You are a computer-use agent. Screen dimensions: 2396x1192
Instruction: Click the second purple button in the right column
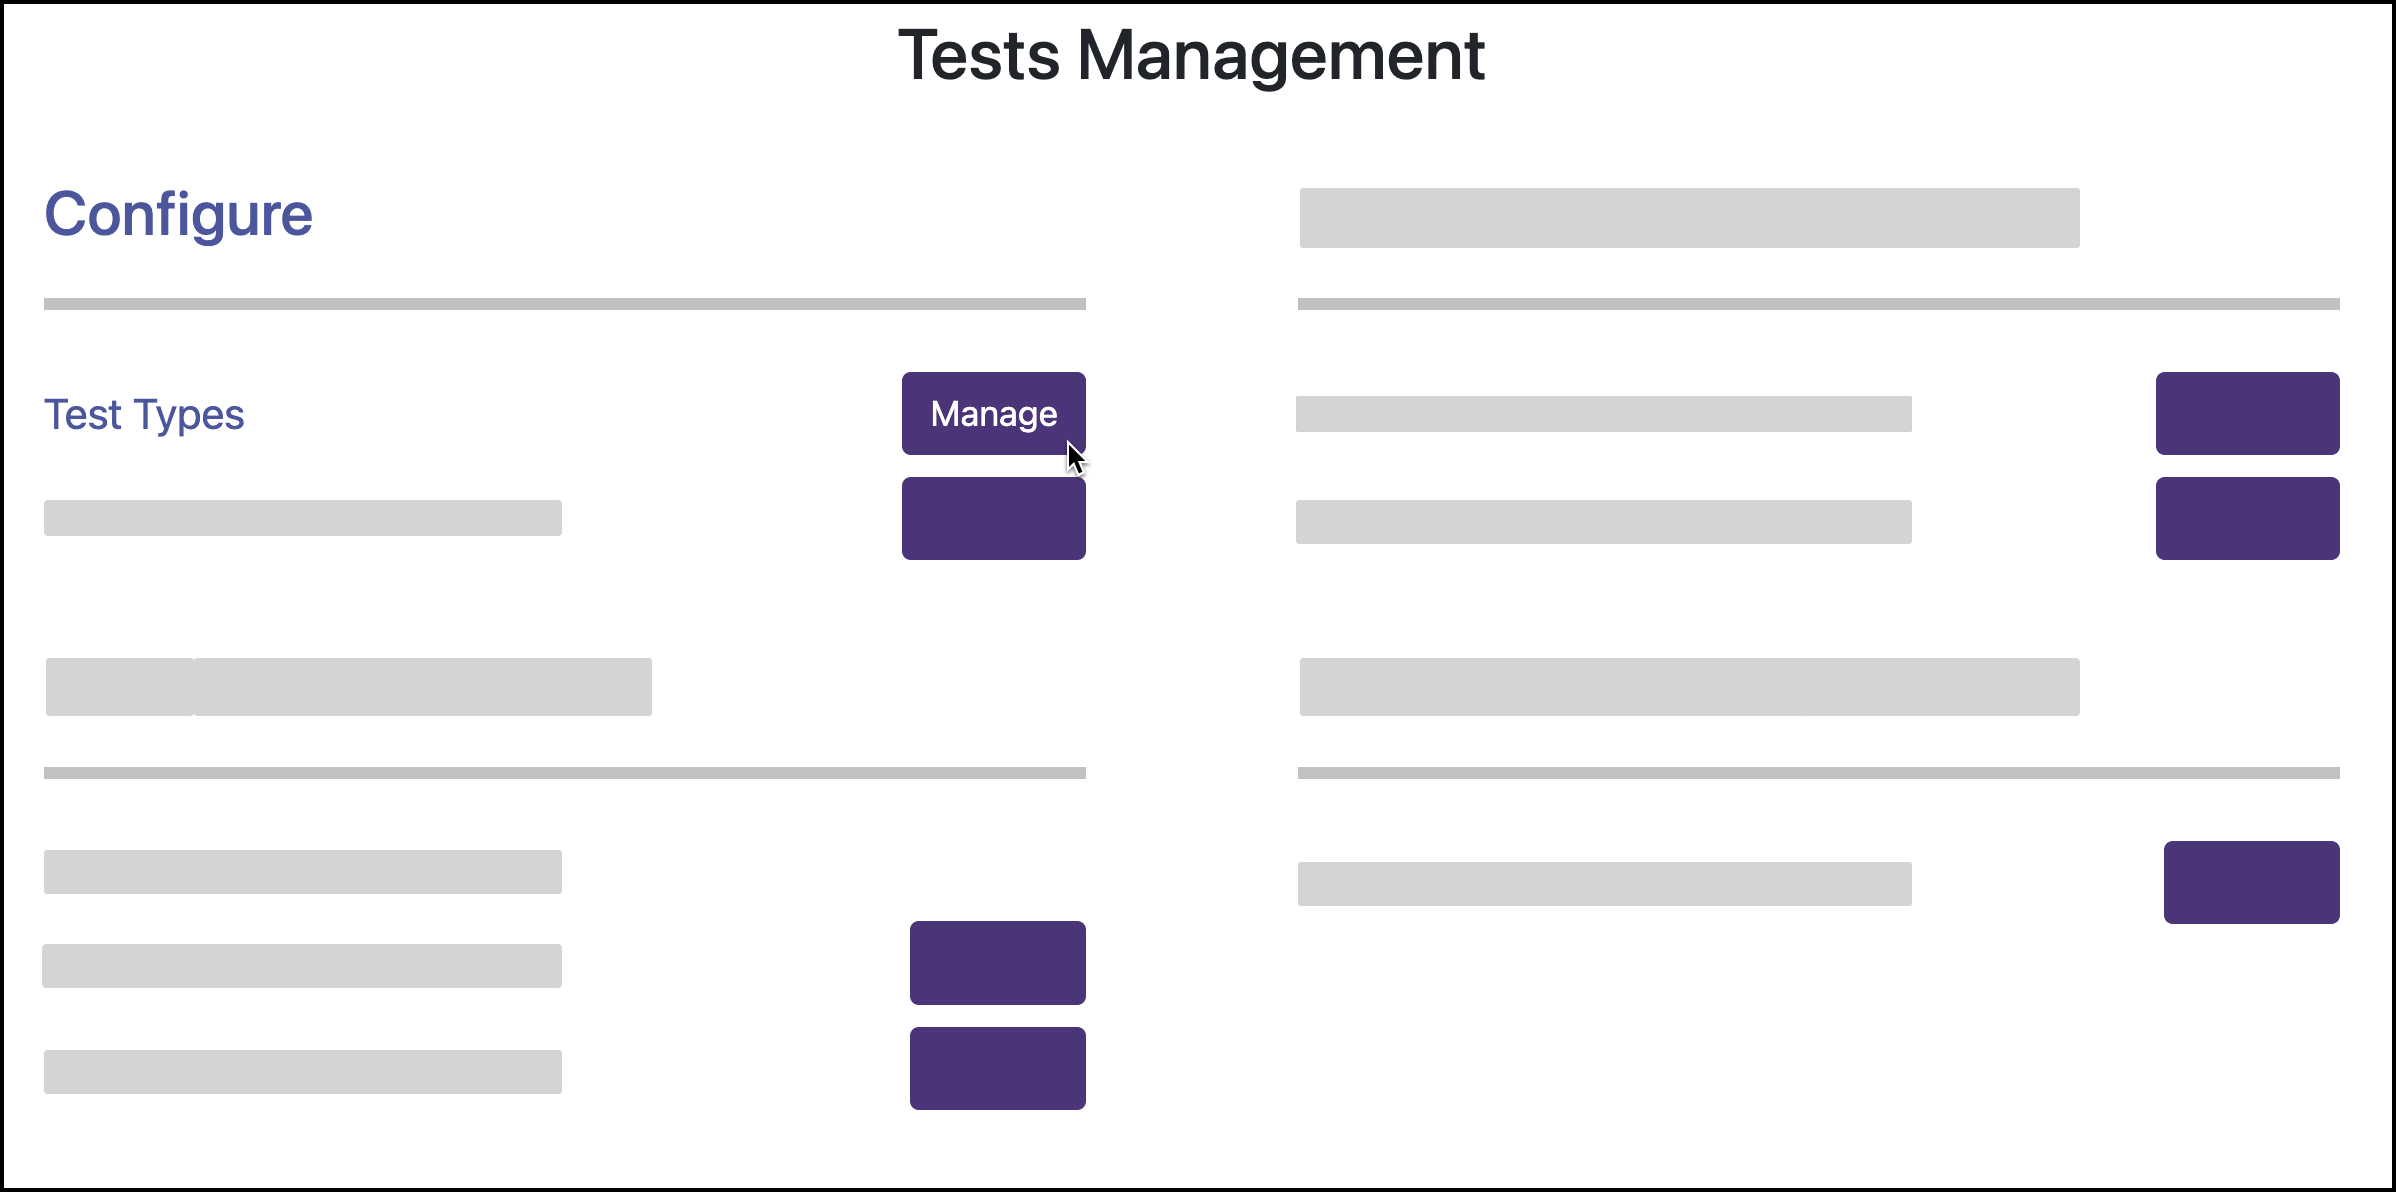pyautogui.click(x=2247, y=518)
